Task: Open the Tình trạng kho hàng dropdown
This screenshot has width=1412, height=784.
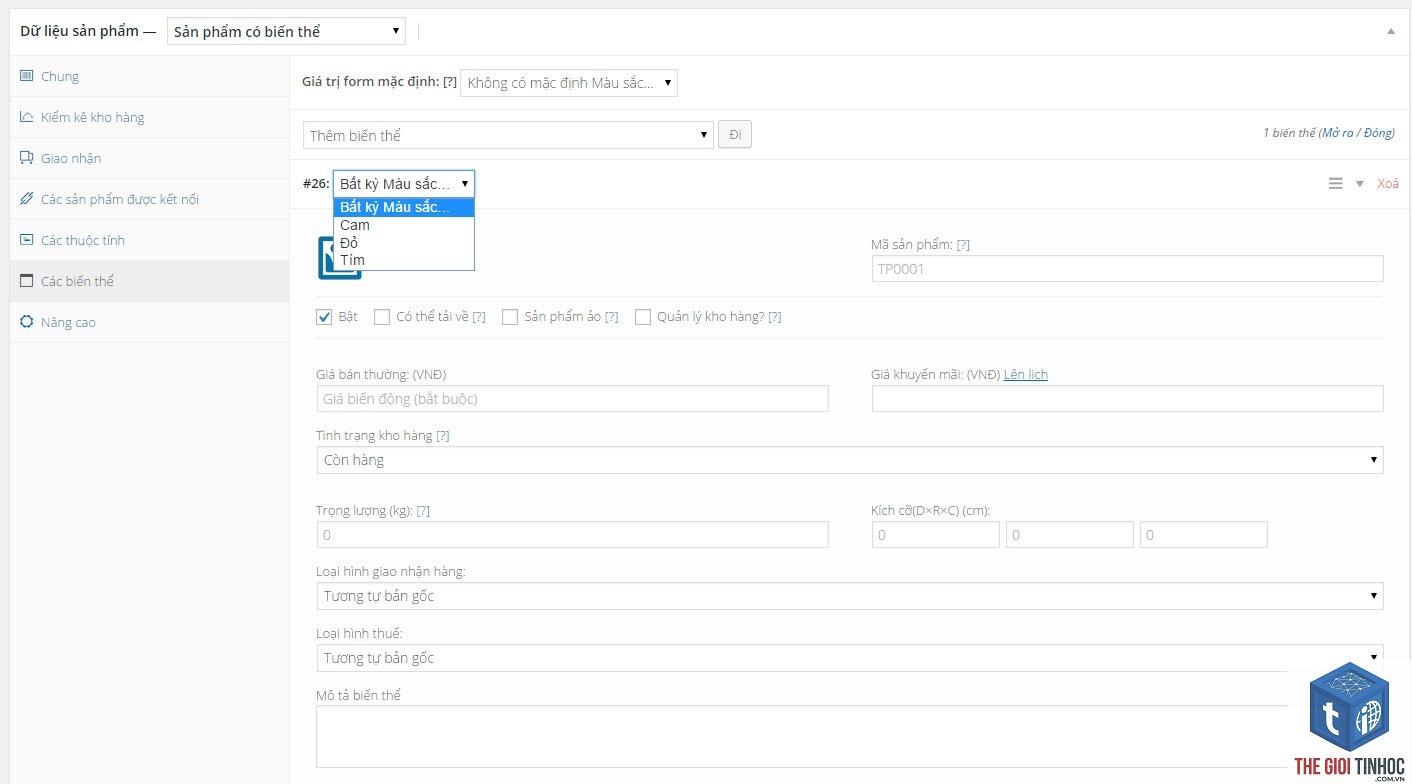Action: pyautogui.click(x=849, y=460)
